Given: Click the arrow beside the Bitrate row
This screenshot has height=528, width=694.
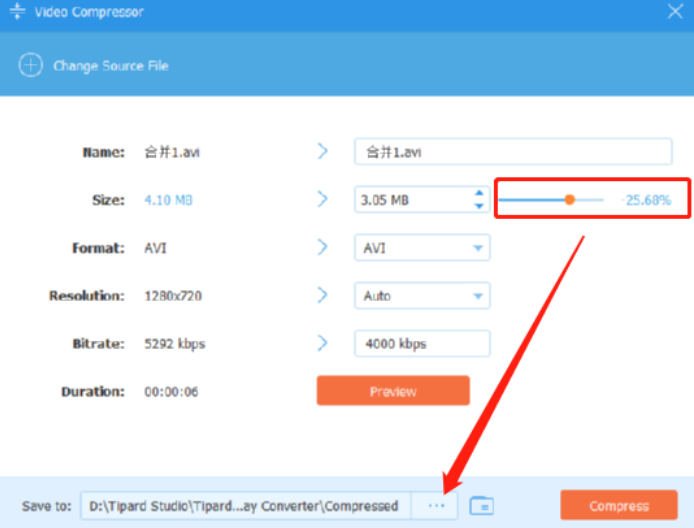Looking at the screenshot, I should click(x=322, y=343).
